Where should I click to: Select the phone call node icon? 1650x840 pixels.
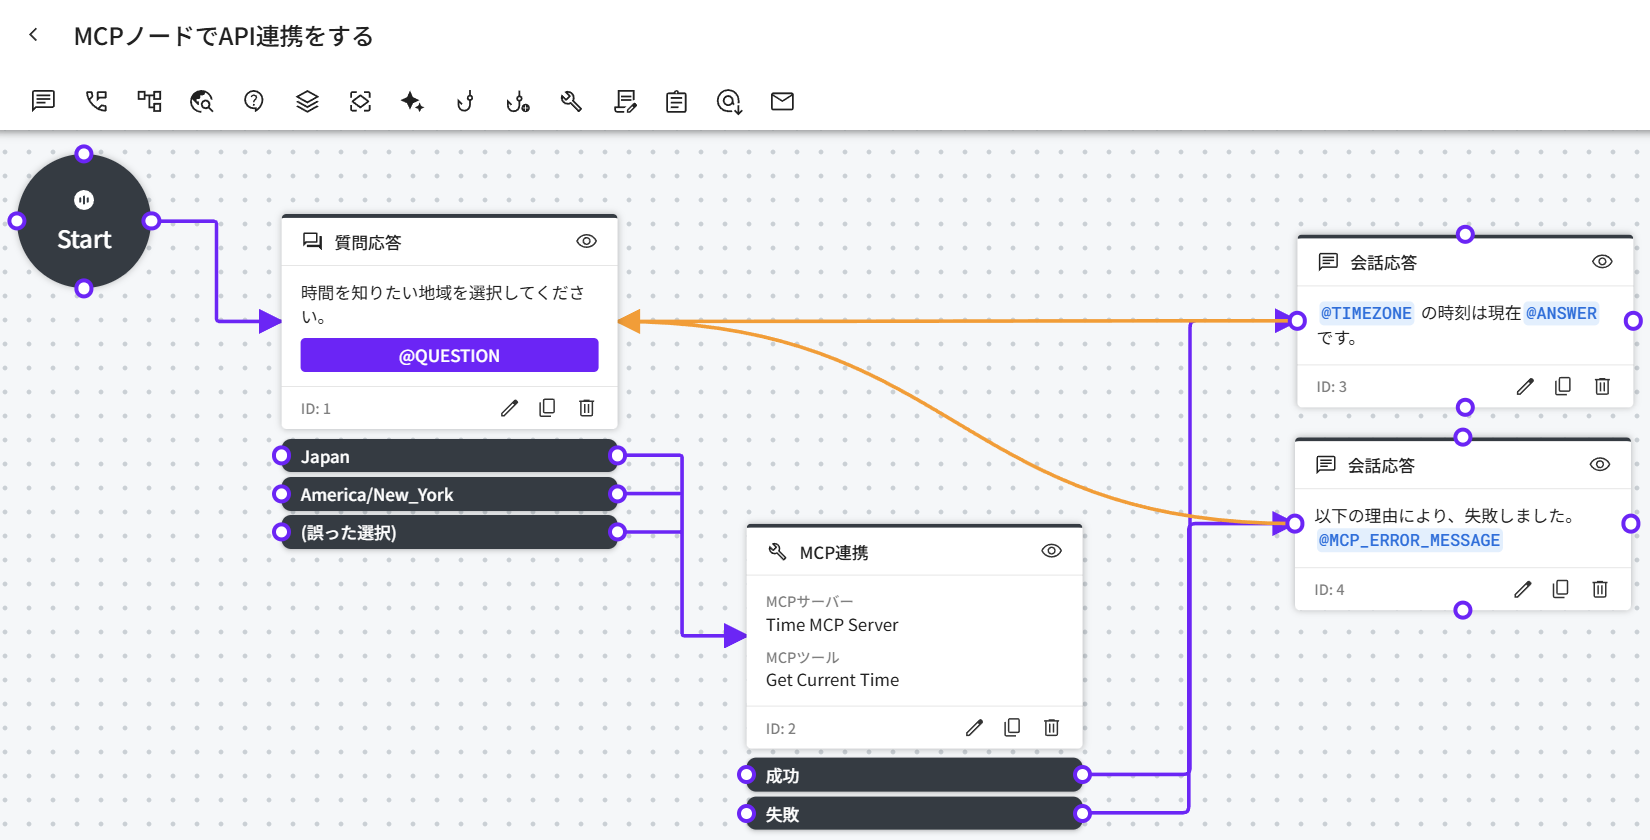coord(96,101)
